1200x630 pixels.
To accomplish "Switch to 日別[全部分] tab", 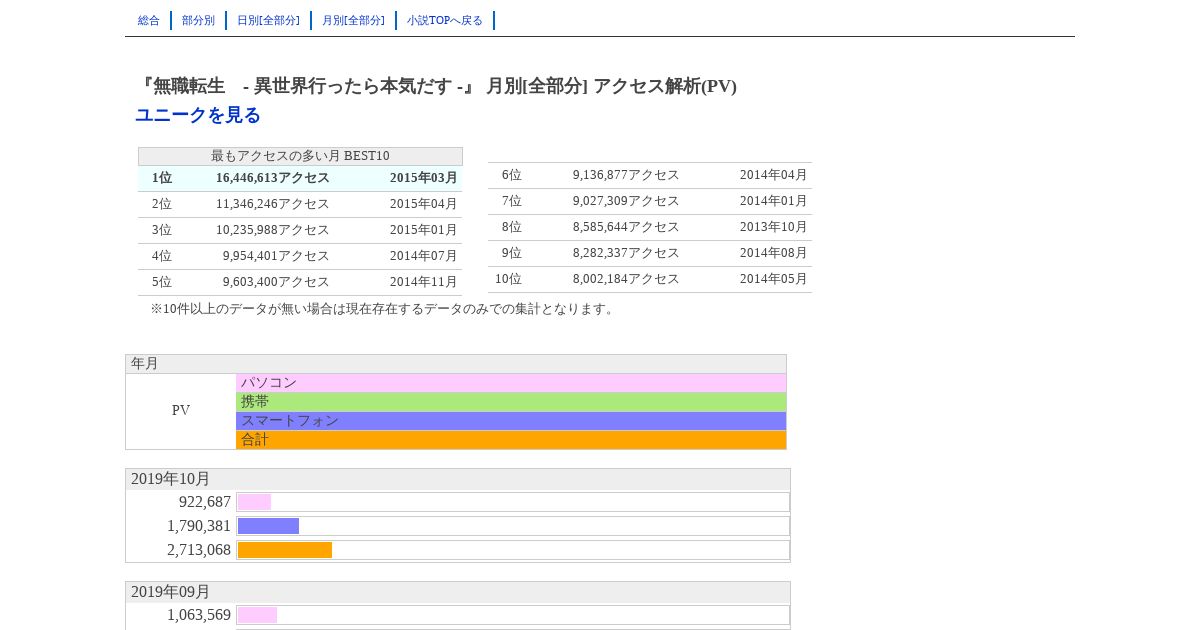I will click(x=268, y=20).
